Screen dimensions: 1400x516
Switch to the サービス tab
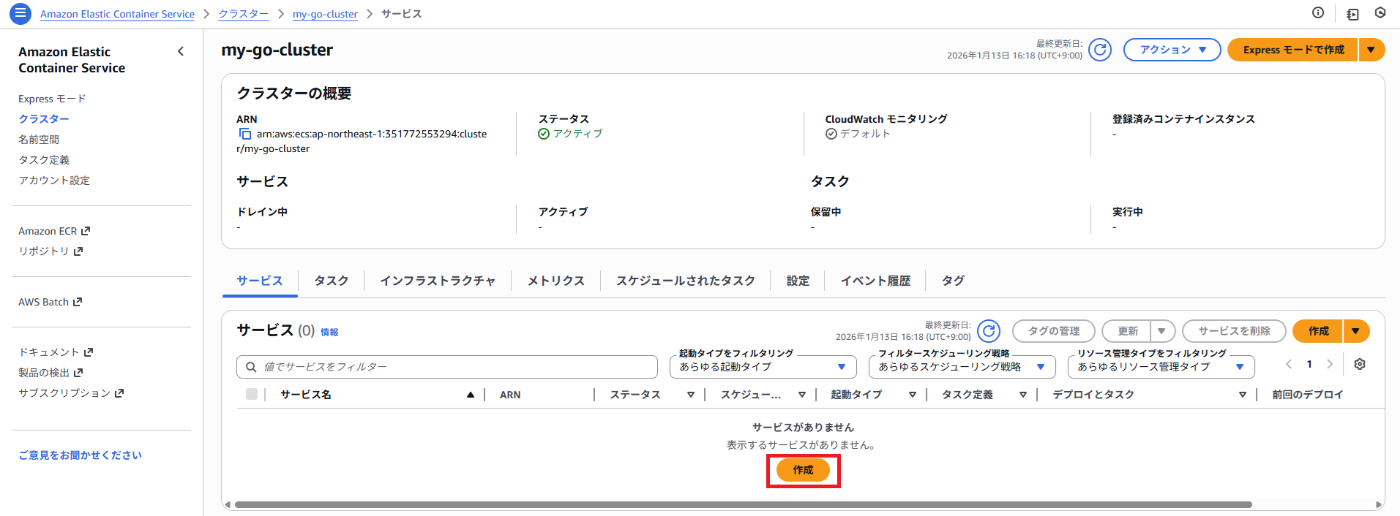pyautogui.click(x=260, y=281)
